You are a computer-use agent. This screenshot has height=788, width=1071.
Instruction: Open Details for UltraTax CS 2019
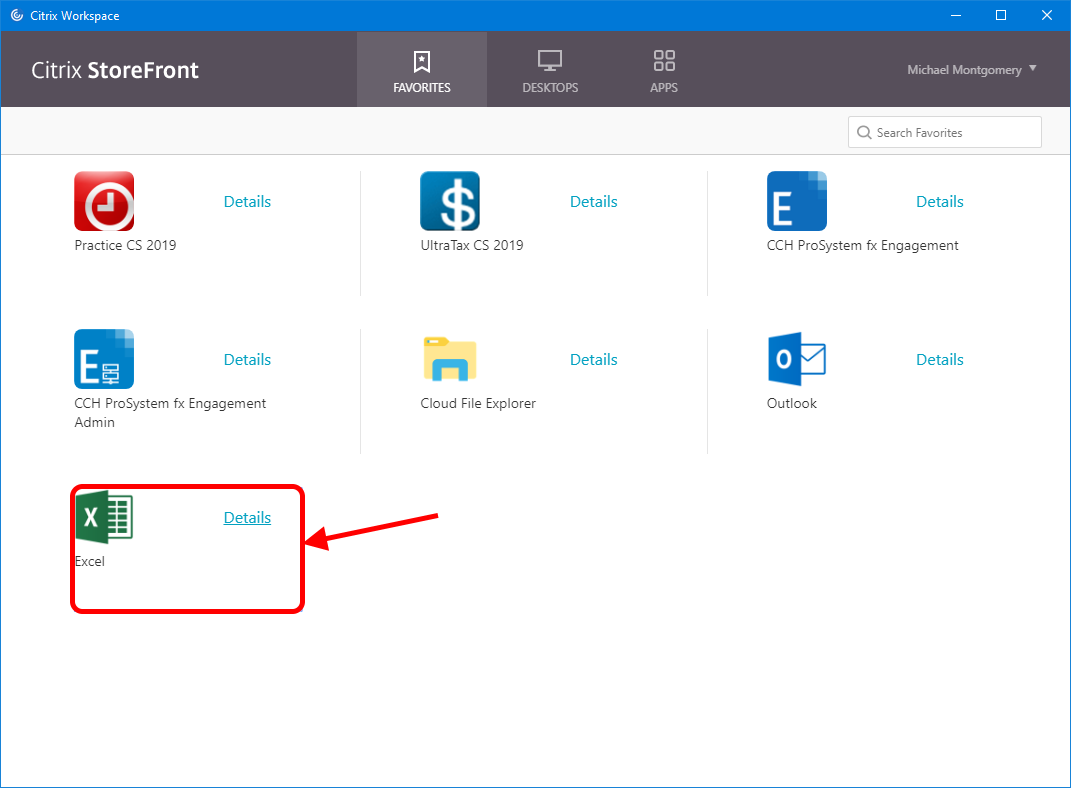point(594,201)
